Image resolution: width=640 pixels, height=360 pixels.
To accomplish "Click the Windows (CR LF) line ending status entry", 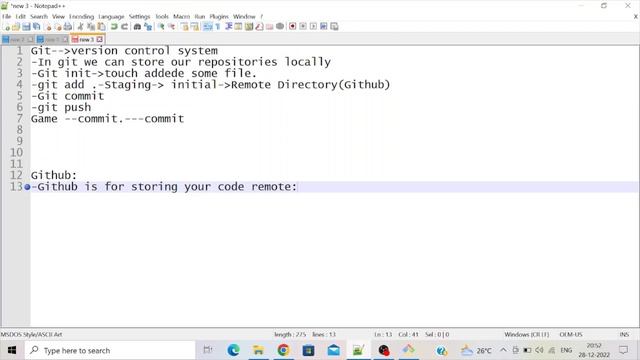I will point(527,334).
